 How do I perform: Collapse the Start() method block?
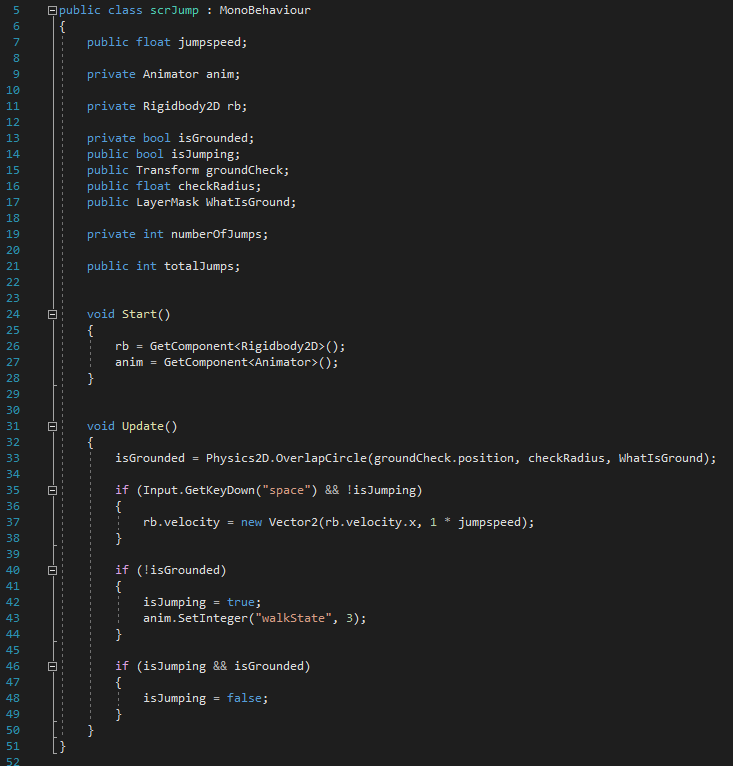[x=52, y=314]
